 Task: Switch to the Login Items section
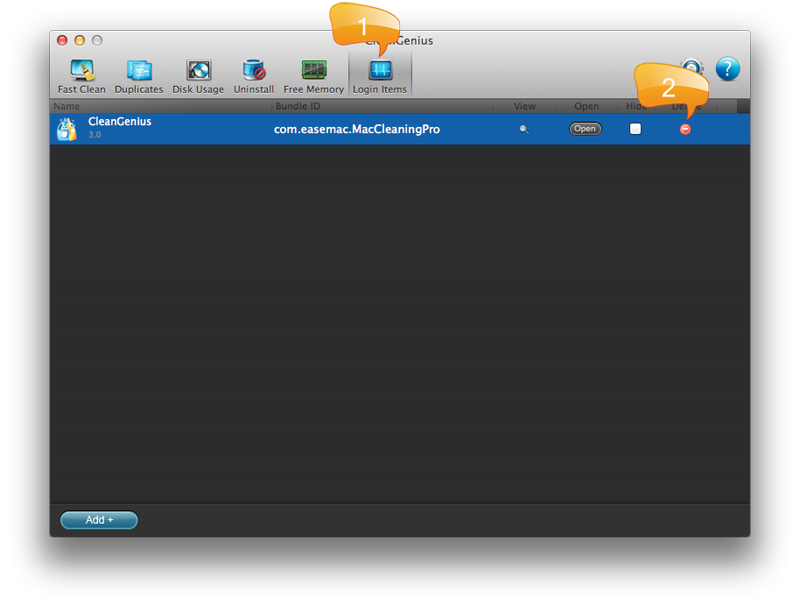pos(380,77)
